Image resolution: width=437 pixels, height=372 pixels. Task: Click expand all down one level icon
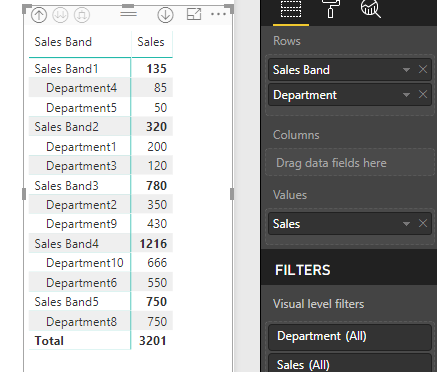coord(82,15)
